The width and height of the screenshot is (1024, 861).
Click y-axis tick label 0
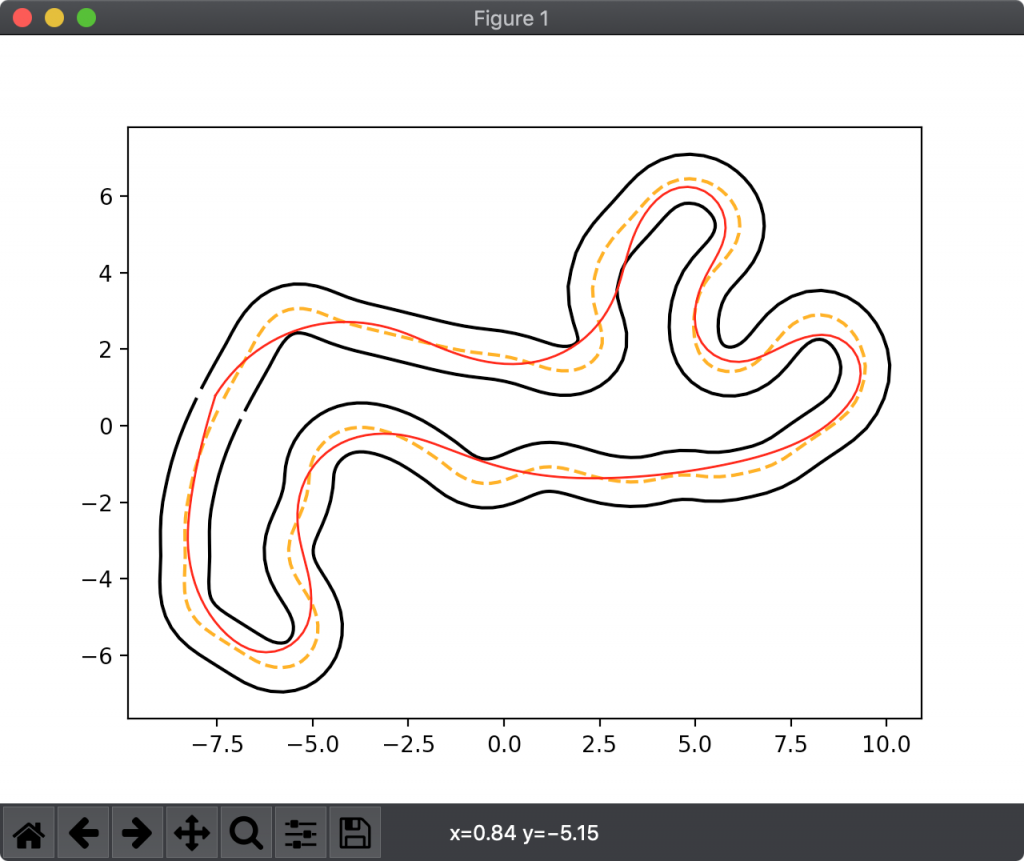[106, 427]
